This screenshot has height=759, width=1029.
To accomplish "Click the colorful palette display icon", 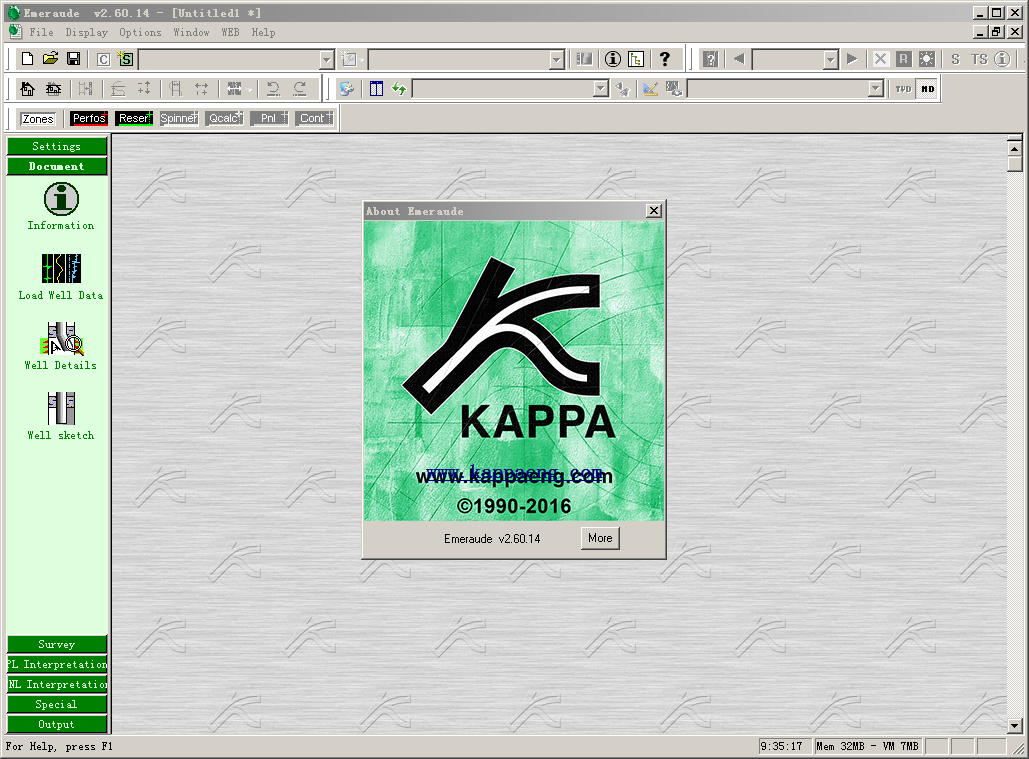I will click(347, 89).
